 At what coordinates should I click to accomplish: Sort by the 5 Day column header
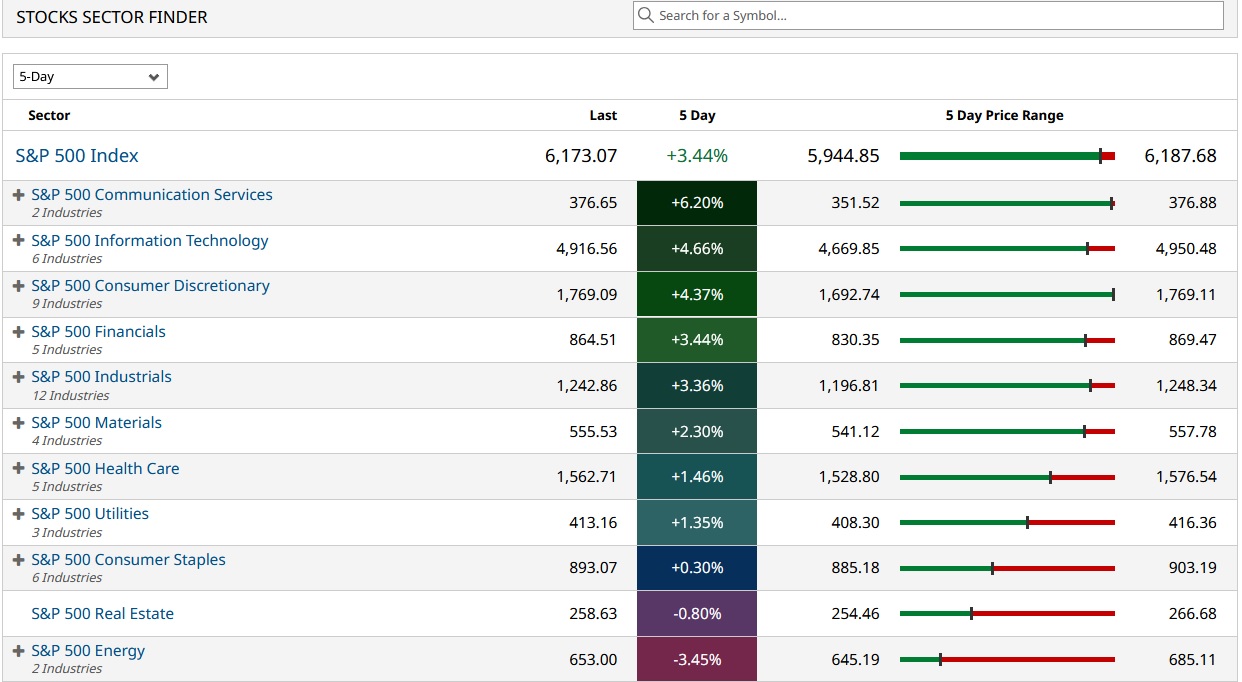[697, 116]
